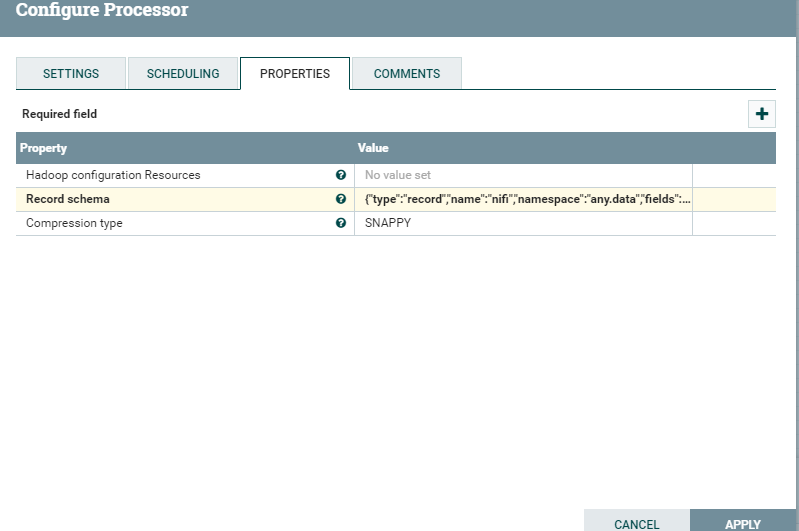
Task: Open help icon for Hadoop configuration Resources
Action: [341, 175]
